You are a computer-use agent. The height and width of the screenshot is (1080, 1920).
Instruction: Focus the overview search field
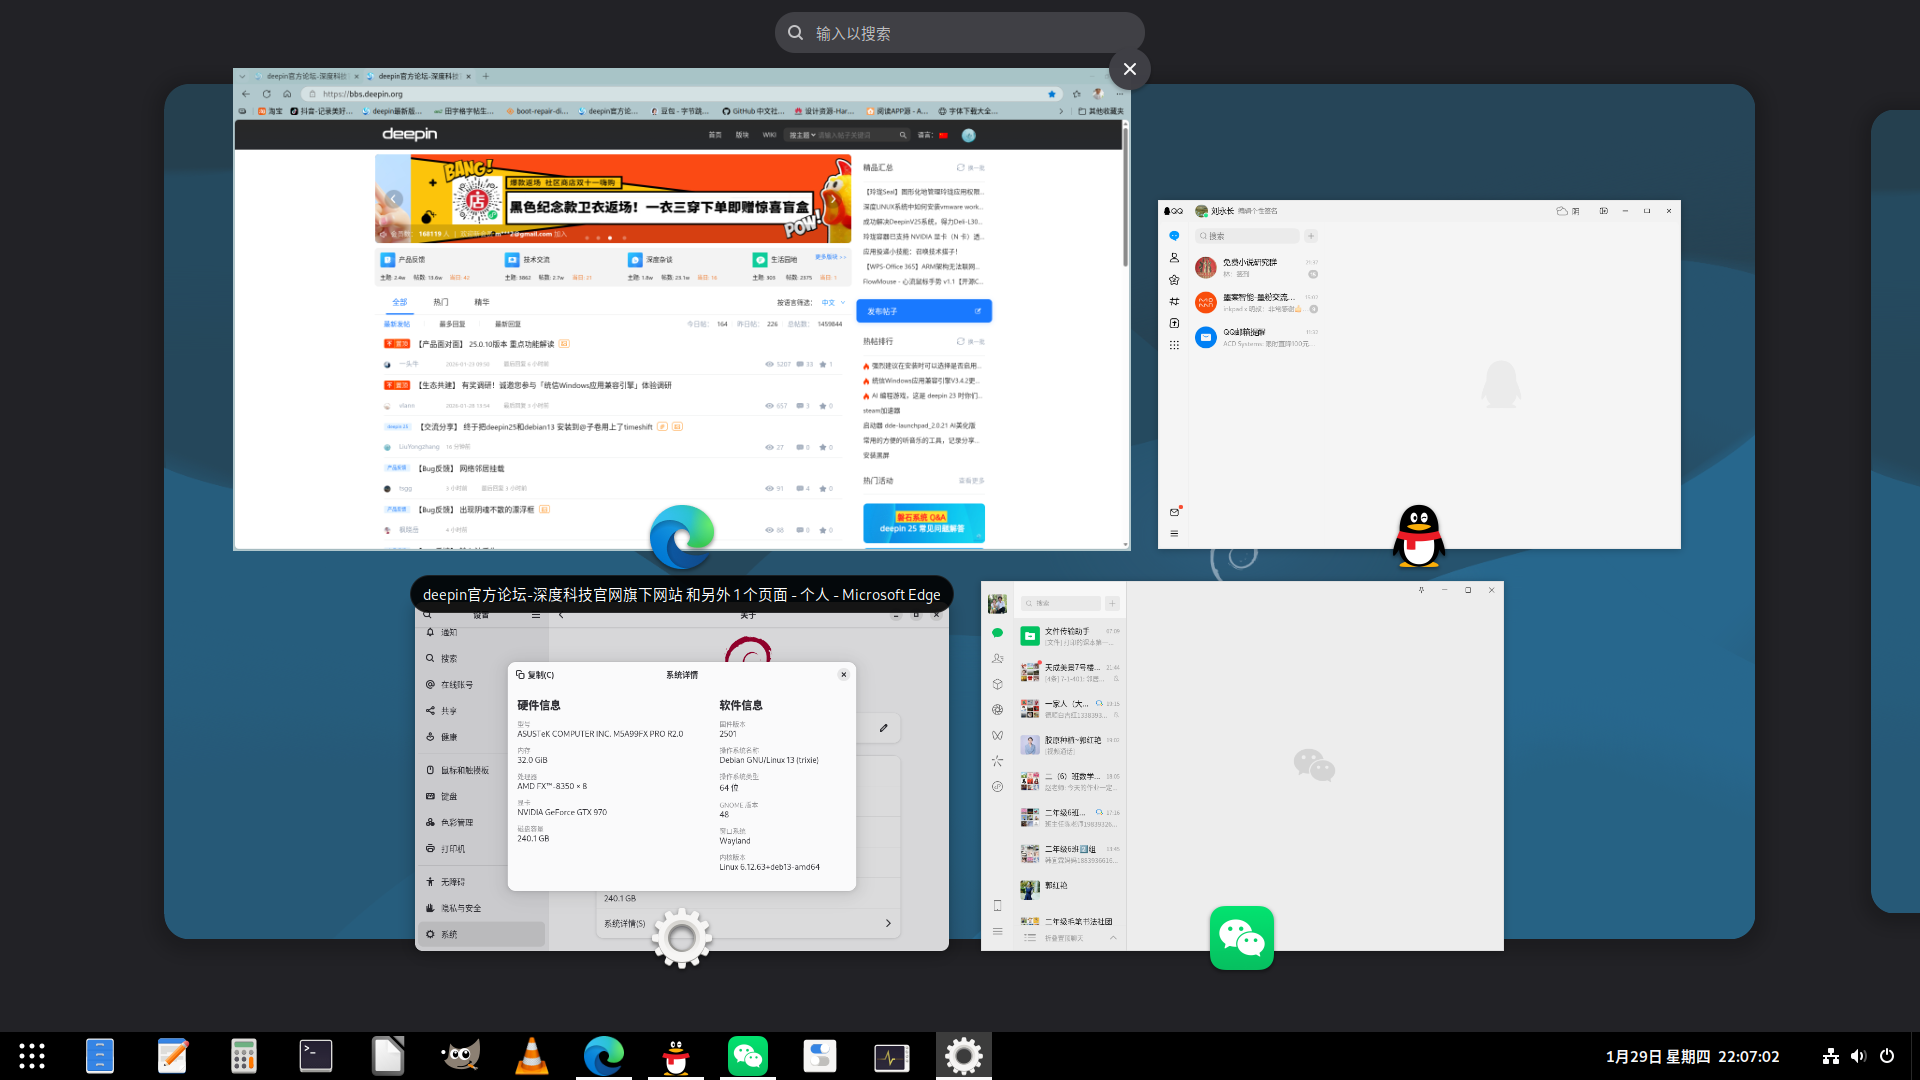coord(960,33)
